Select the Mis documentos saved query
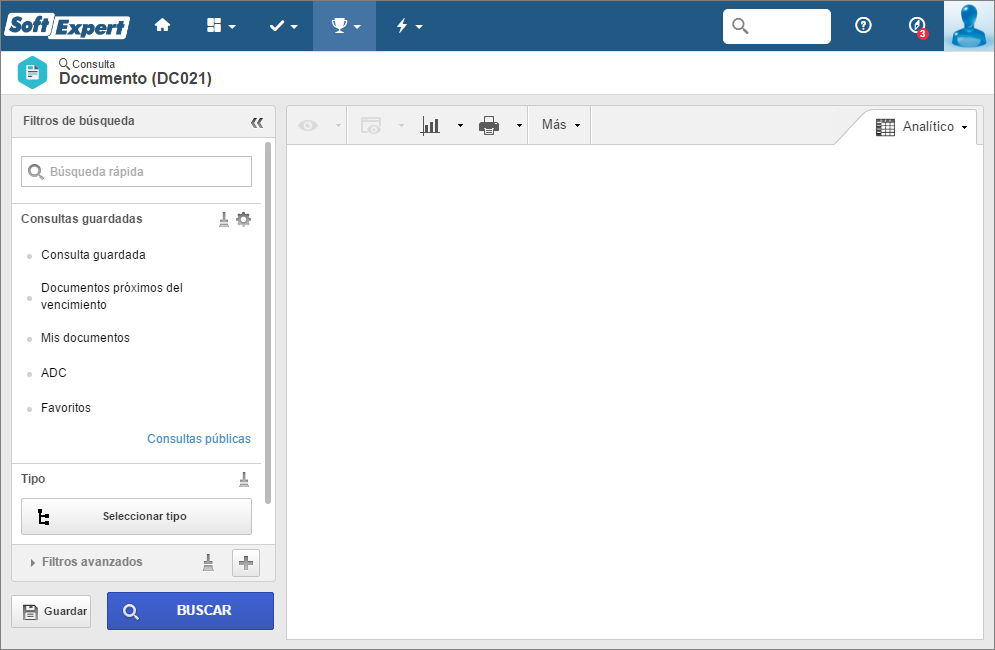This screenshot has width=995, height=650. [x=85, y=338]
